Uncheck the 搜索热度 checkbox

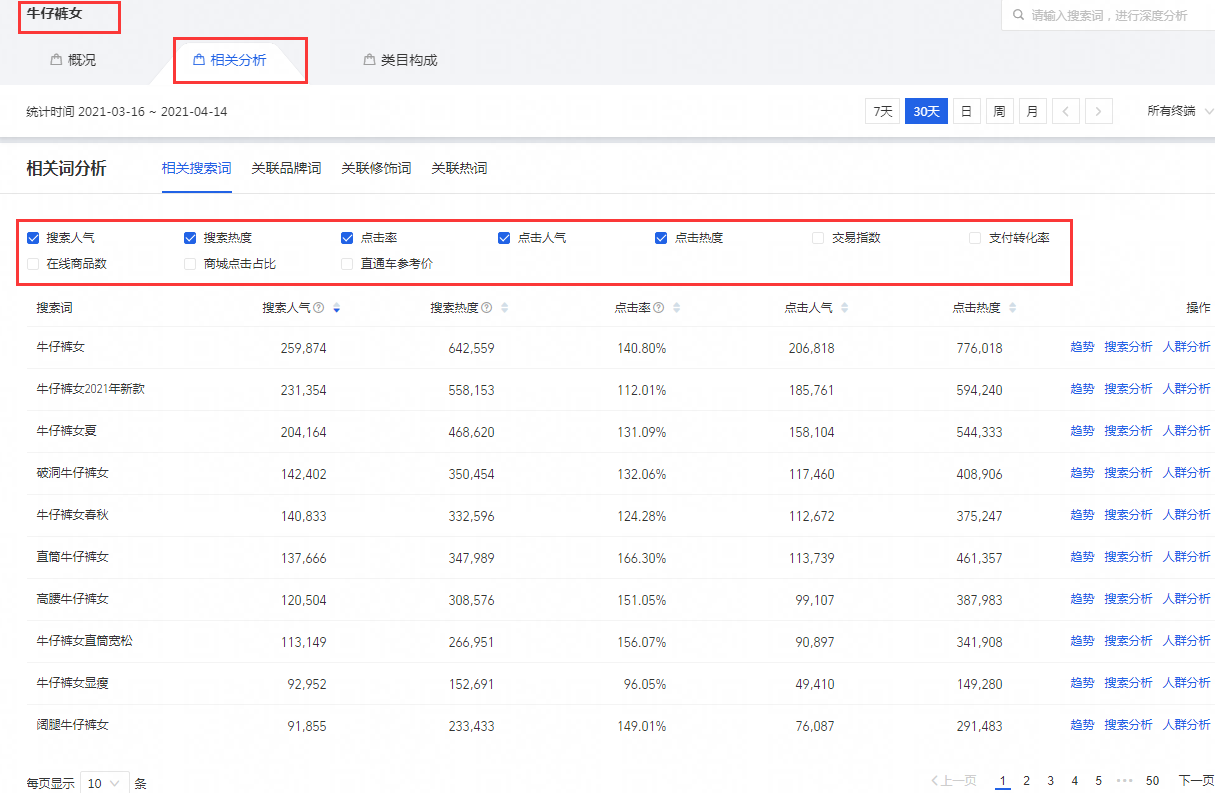190,238
